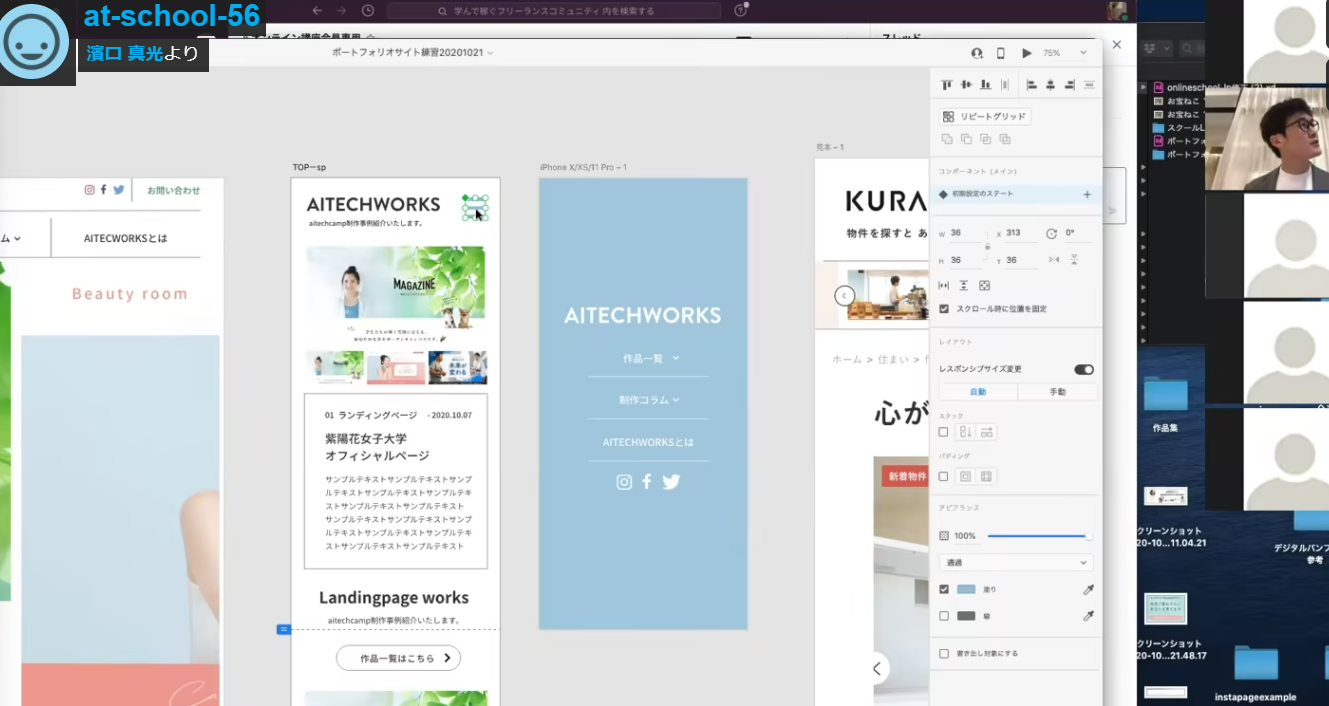
Task: Select the 手動 responsive resize tab
Action: pos(1057,392)
